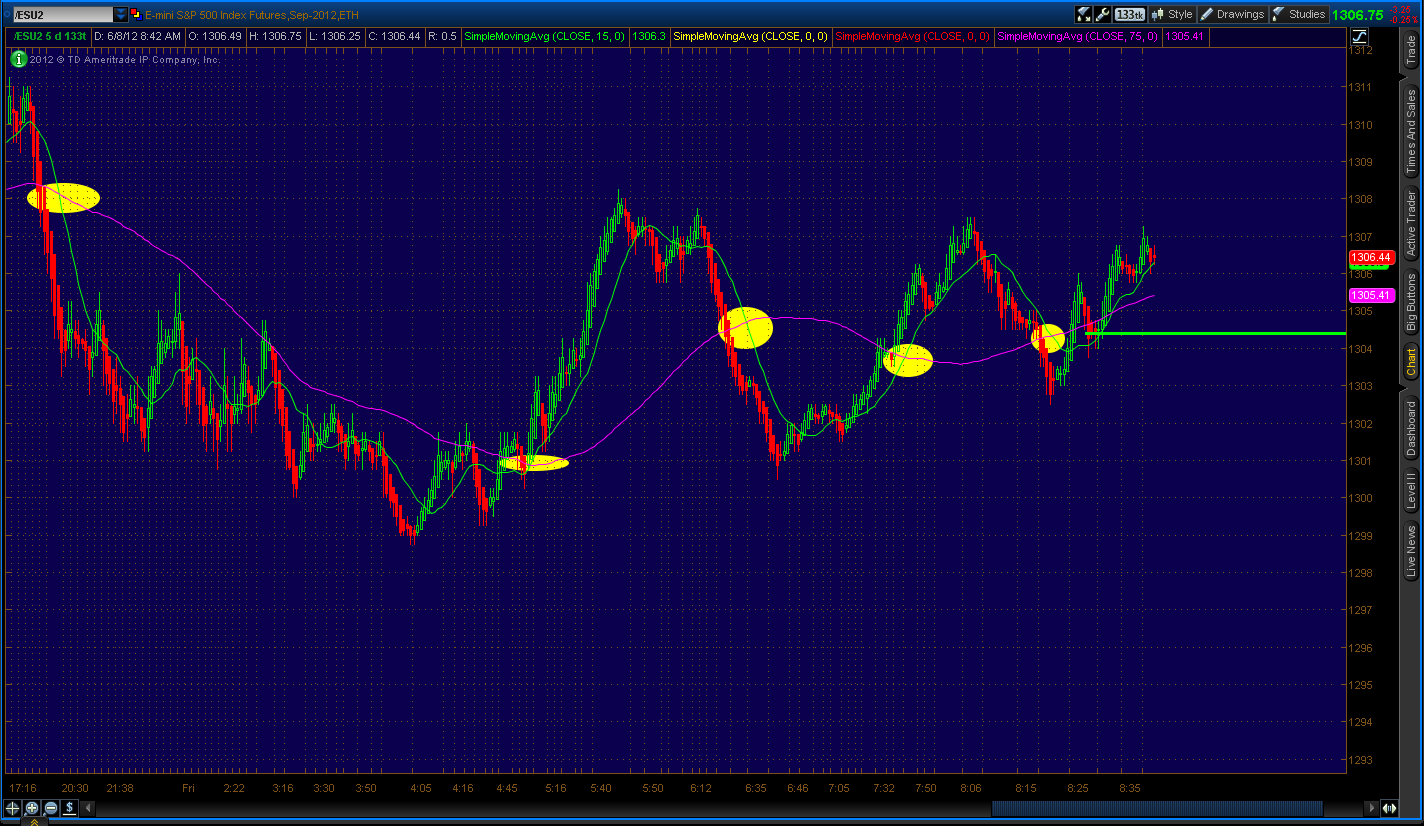Click the colored link squares icon beside the symbol
The width and height of the screenshot is (1424, 826).
[x=135, y=14]
